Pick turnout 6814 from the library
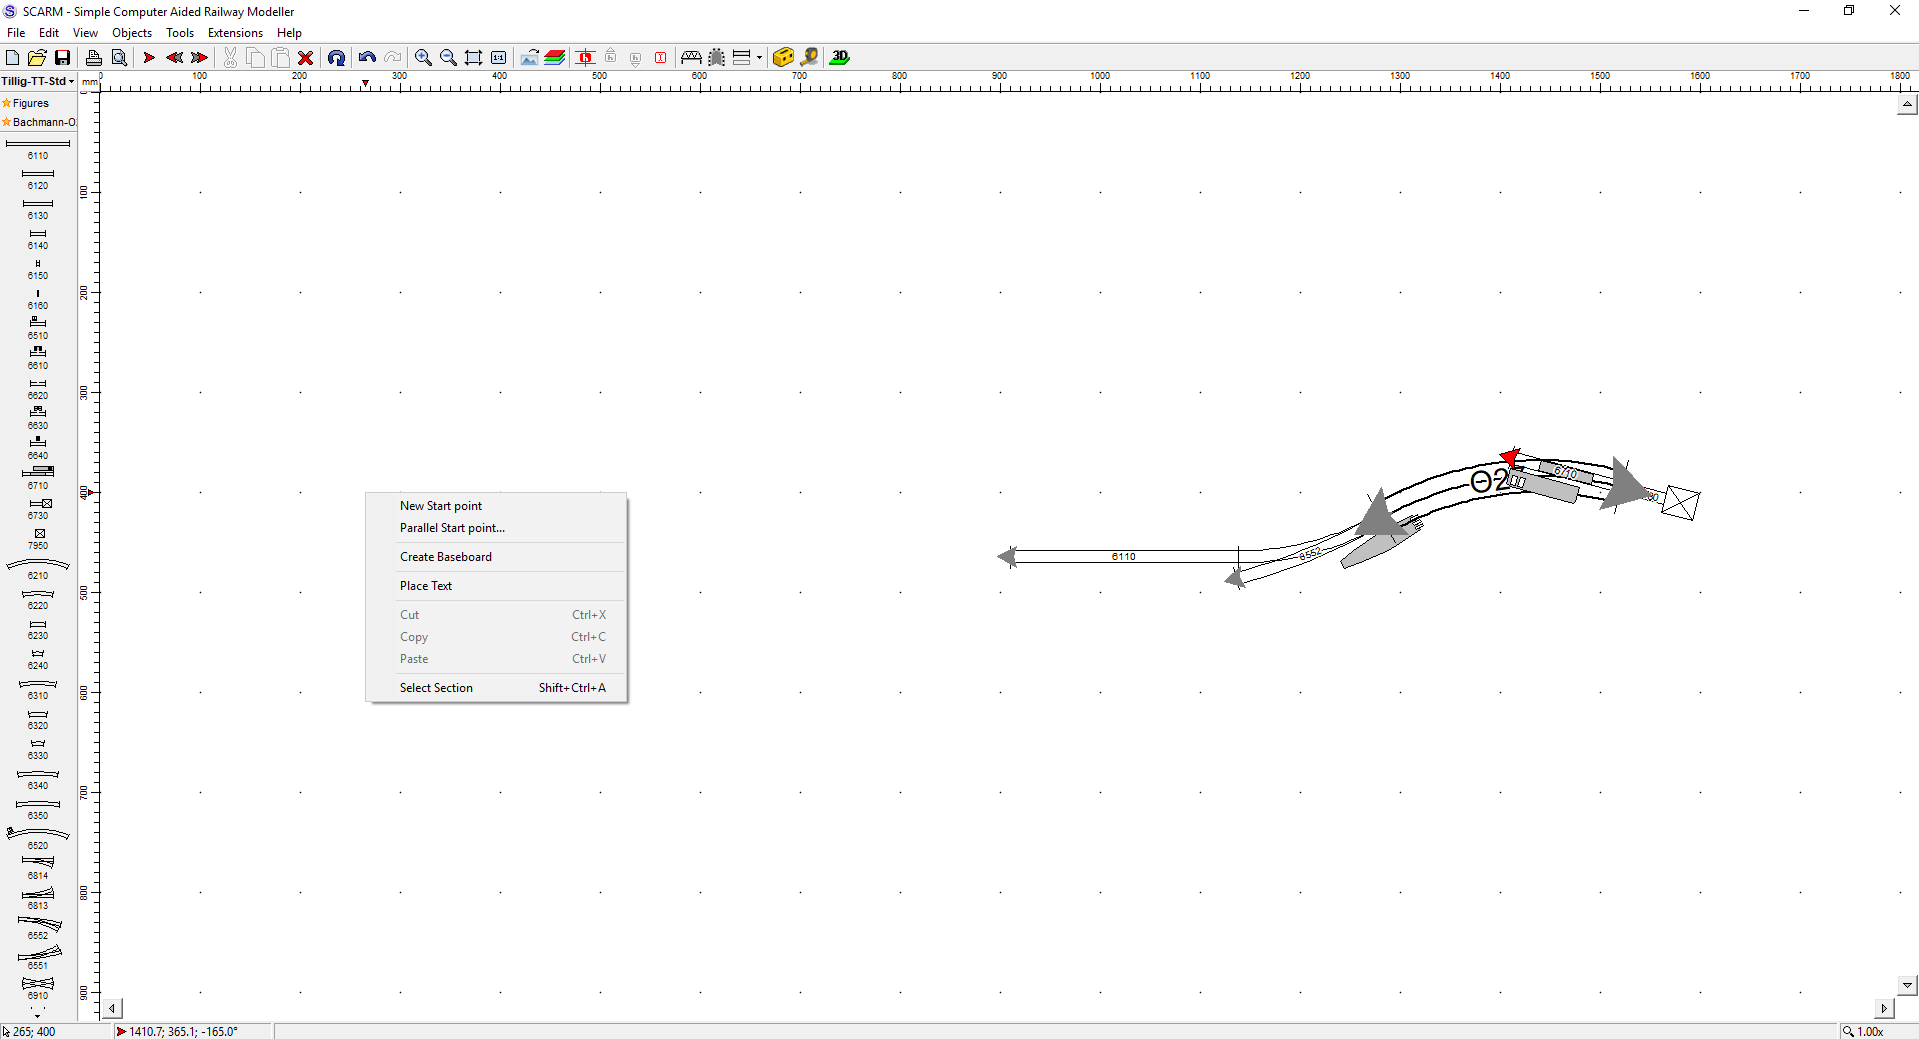Image resolution: width=1919 pixels, height=1039 pixels. (38, 868)
